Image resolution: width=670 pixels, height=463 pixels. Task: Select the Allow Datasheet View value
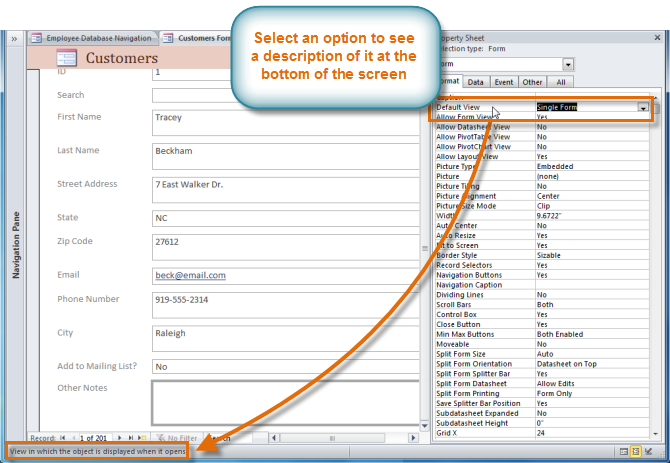pyautogui.click(x=592, y=127)
